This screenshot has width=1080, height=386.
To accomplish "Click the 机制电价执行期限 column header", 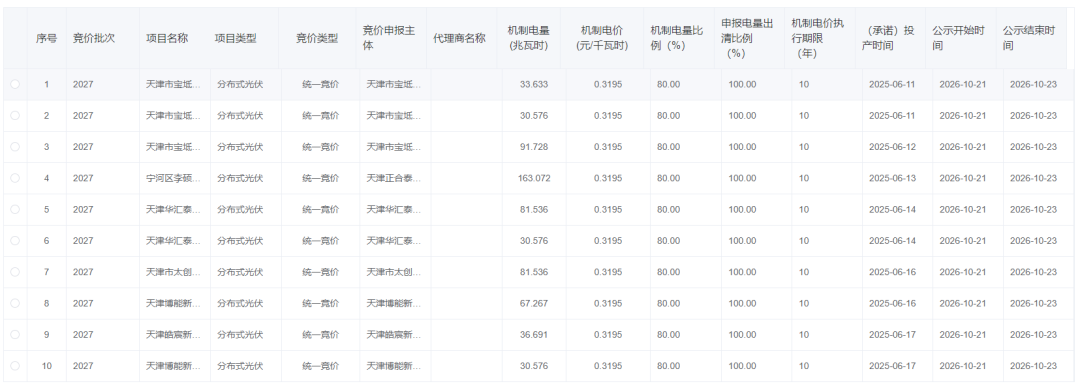I will 818,39.
